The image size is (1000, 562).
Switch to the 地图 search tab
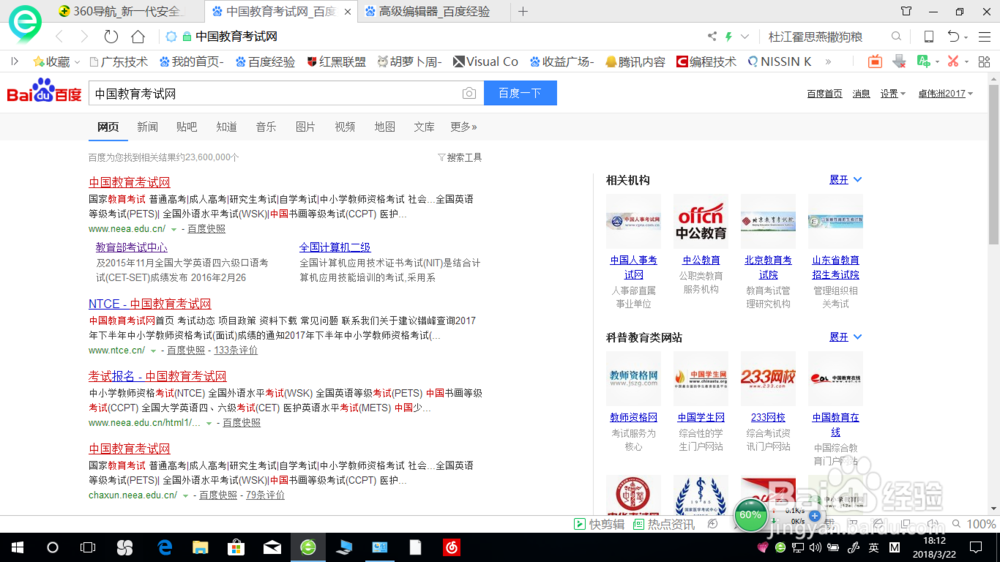pyautogui.click(x=385, y=127)
